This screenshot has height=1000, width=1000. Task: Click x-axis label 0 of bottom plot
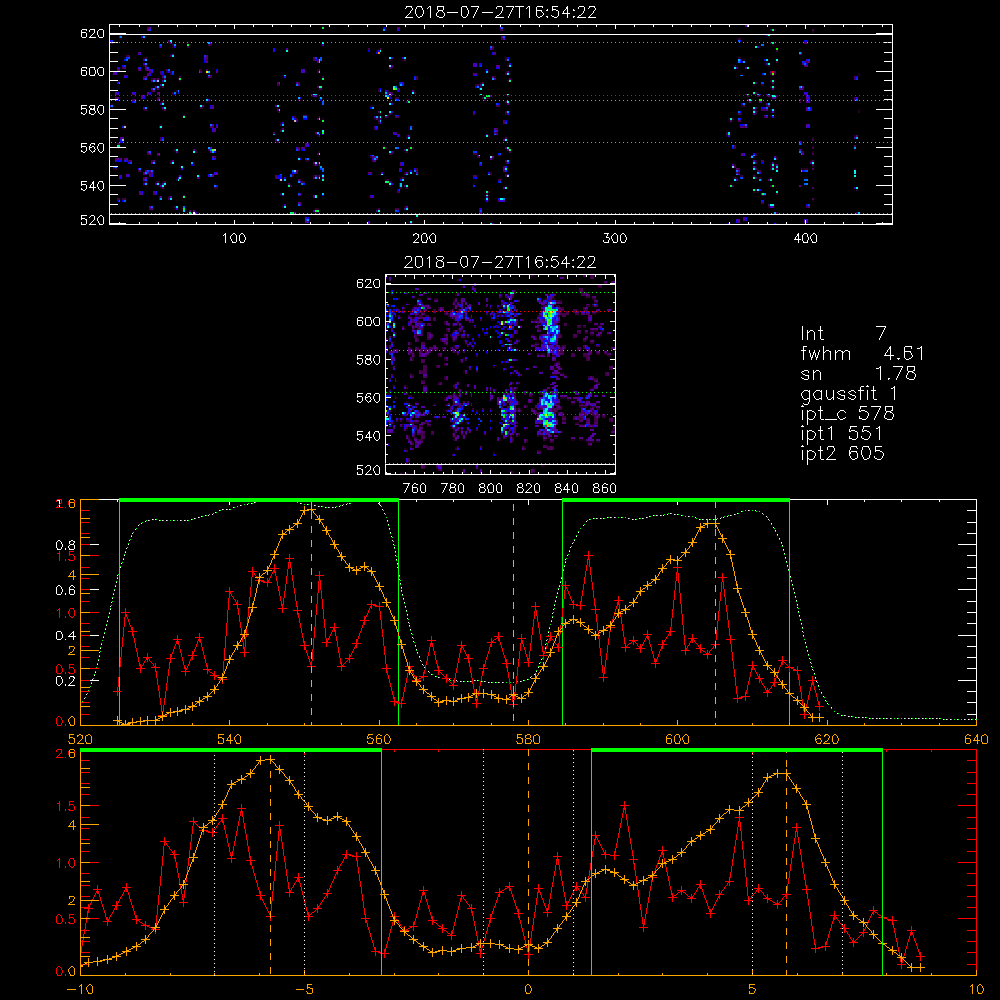tap(528, 989)
